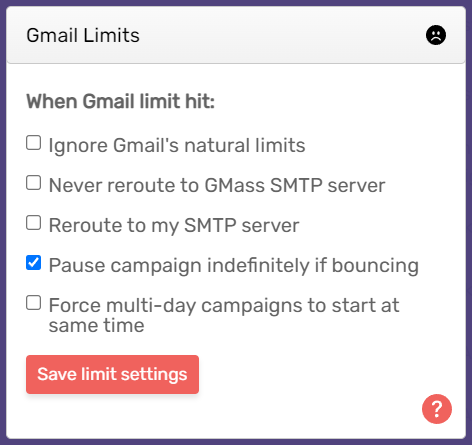Open the red question mark help bubble
Image resolution: width=472 pixels, height=445 pixels.
(x=437, y=409)
